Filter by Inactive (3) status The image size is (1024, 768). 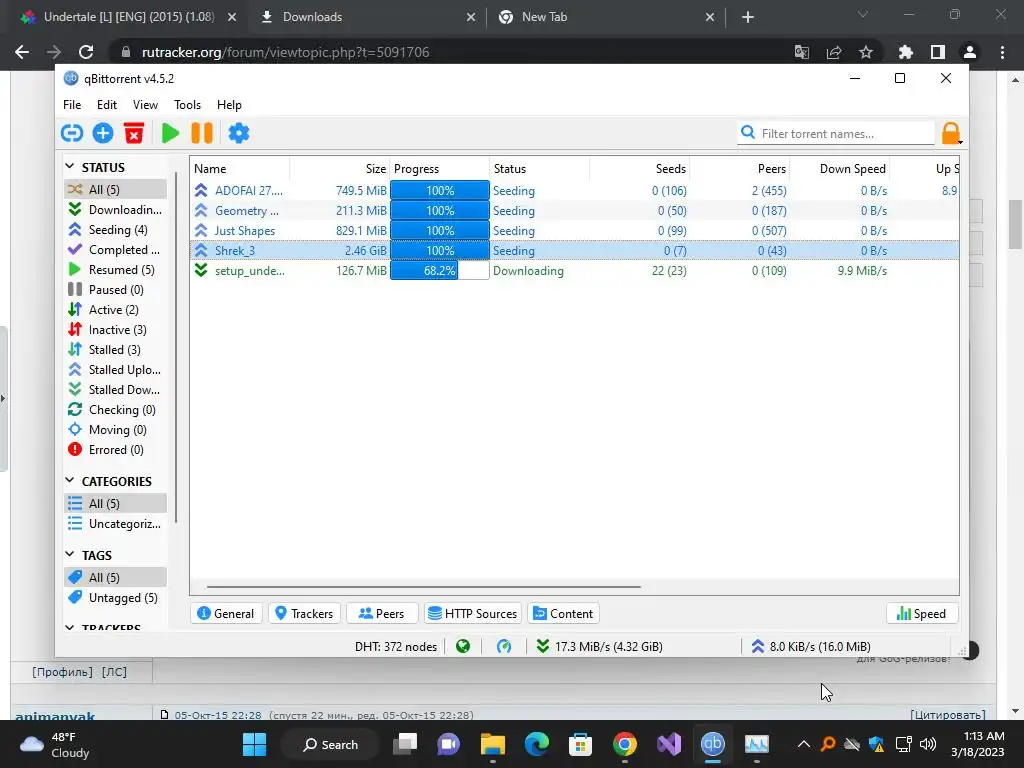coord(115,330)
